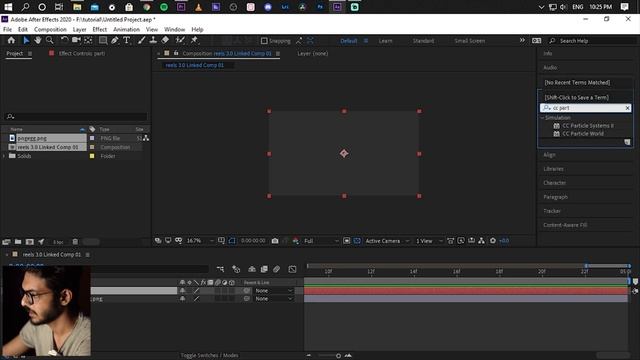This screenshot has height=360, width=640.
Task: Select the Hand tool
Action: [x=38, y=40]
